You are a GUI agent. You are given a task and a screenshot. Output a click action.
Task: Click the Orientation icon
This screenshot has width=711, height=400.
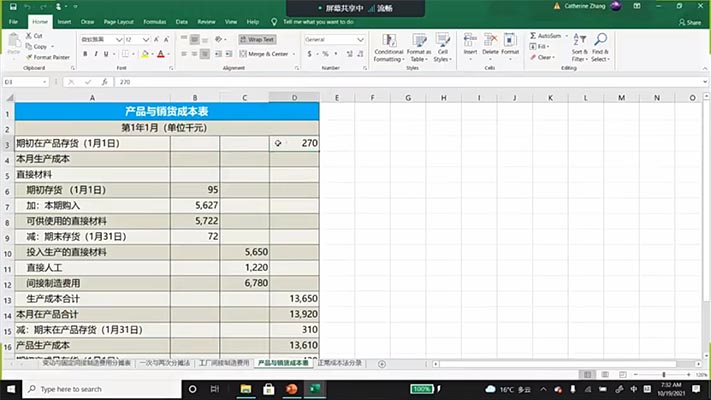point(219,39)
